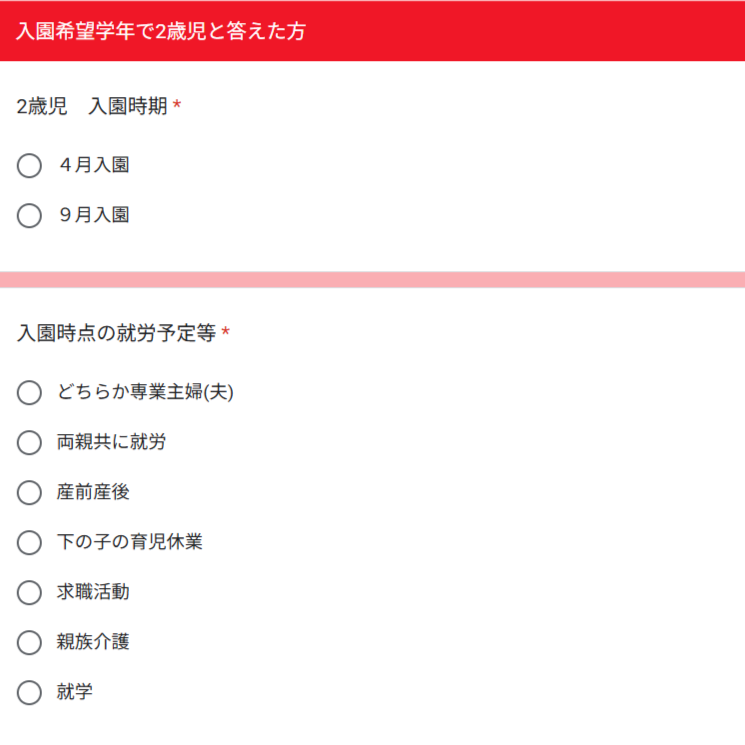The image size is (745, 745).
Task: Click the 親族介護 label text
Action: point(93,641)
